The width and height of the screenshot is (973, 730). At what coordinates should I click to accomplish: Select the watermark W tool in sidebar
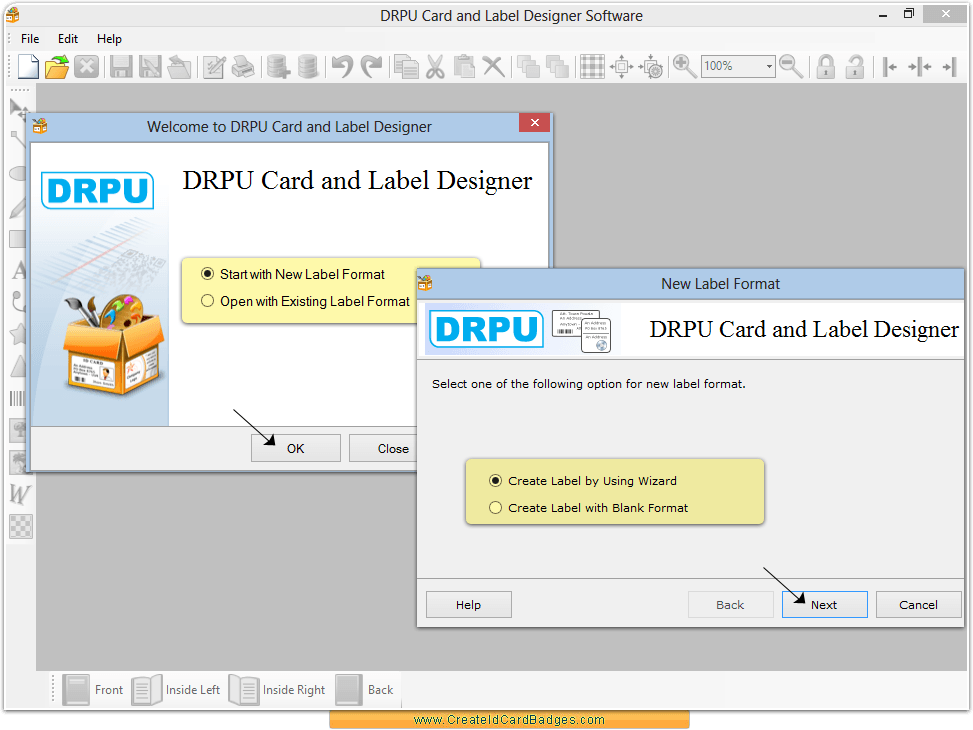point(20,494)
